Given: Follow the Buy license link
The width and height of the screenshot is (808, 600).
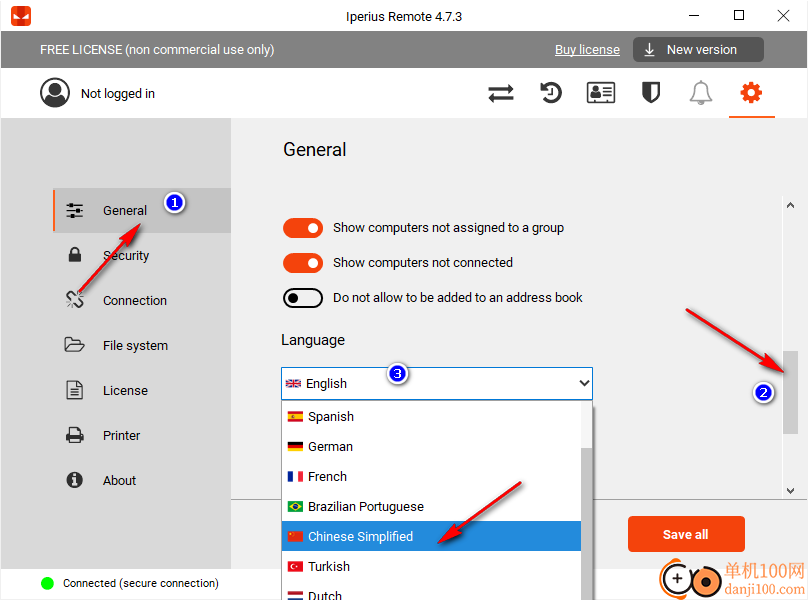Looking at the screenshot, I should (x=587, y=49).
